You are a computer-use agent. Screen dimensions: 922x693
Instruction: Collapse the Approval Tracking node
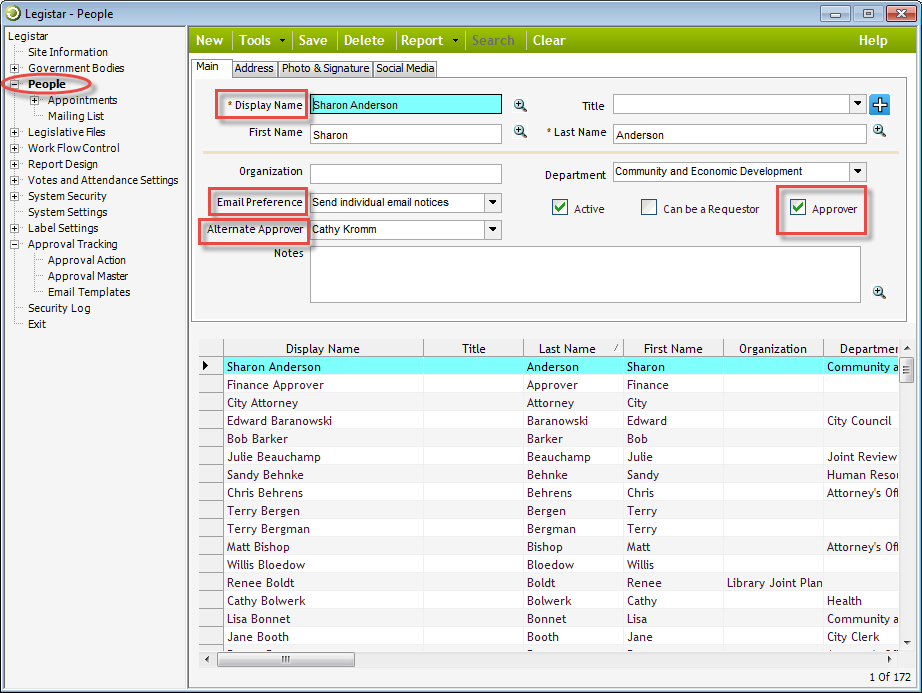[x=15, y=244]
